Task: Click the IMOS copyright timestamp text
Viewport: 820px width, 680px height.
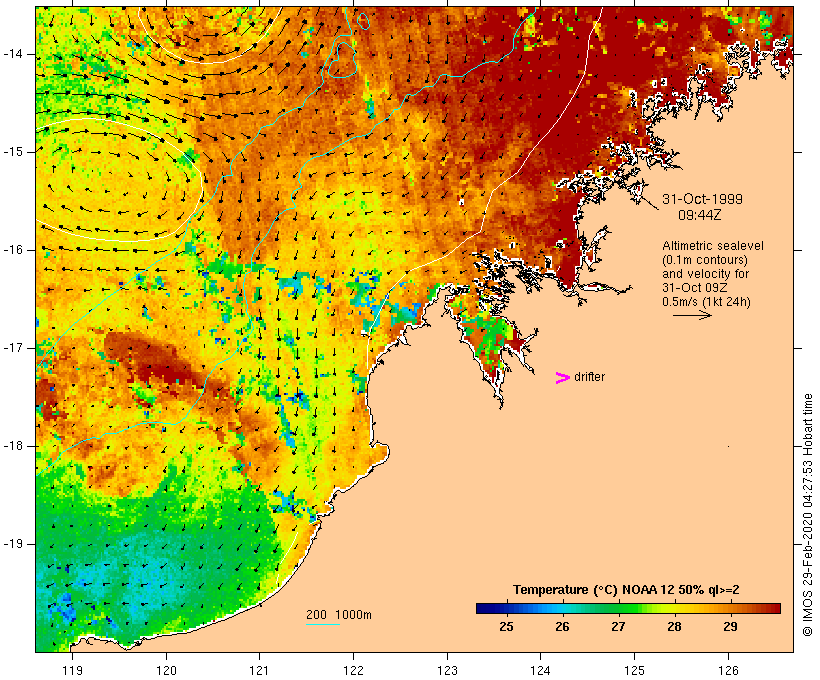Action: coord(807,515)
